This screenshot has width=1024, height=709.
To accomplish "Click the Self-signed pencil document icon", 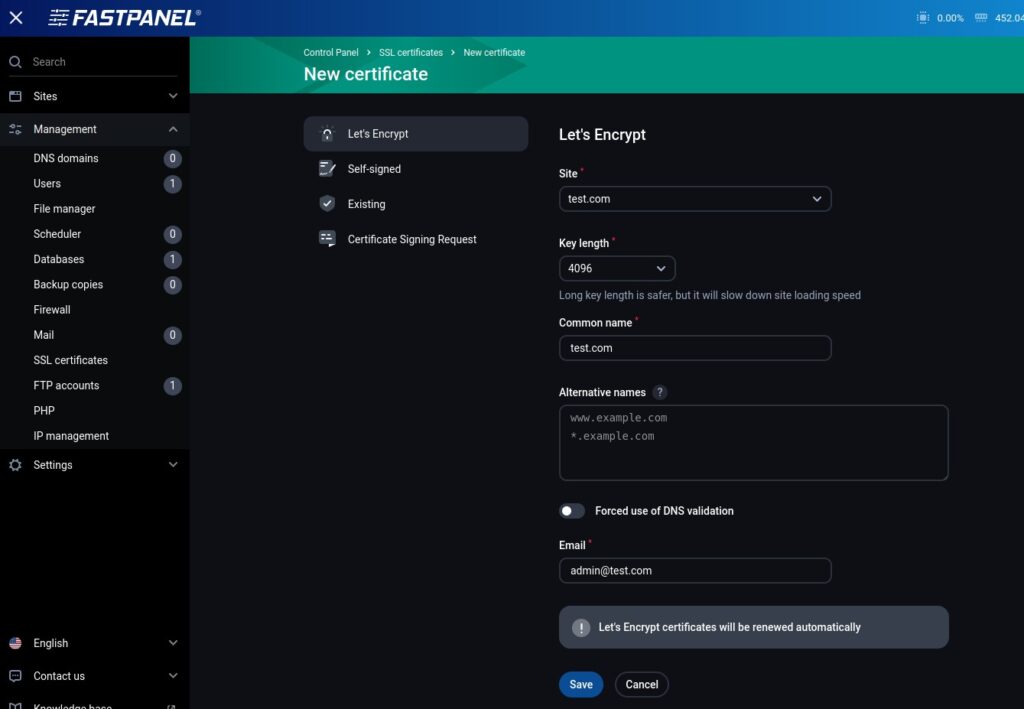I will click(327, 168).
